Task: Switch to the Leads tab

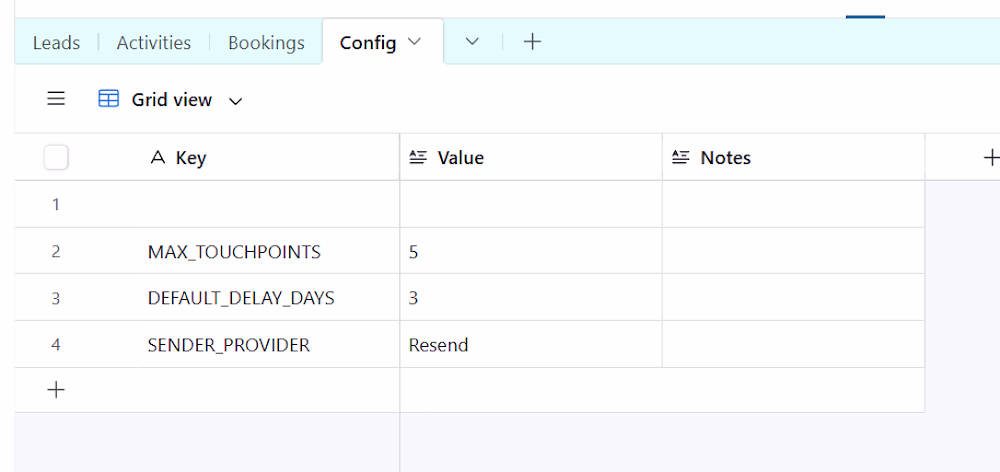Action: tap(56, 43)
